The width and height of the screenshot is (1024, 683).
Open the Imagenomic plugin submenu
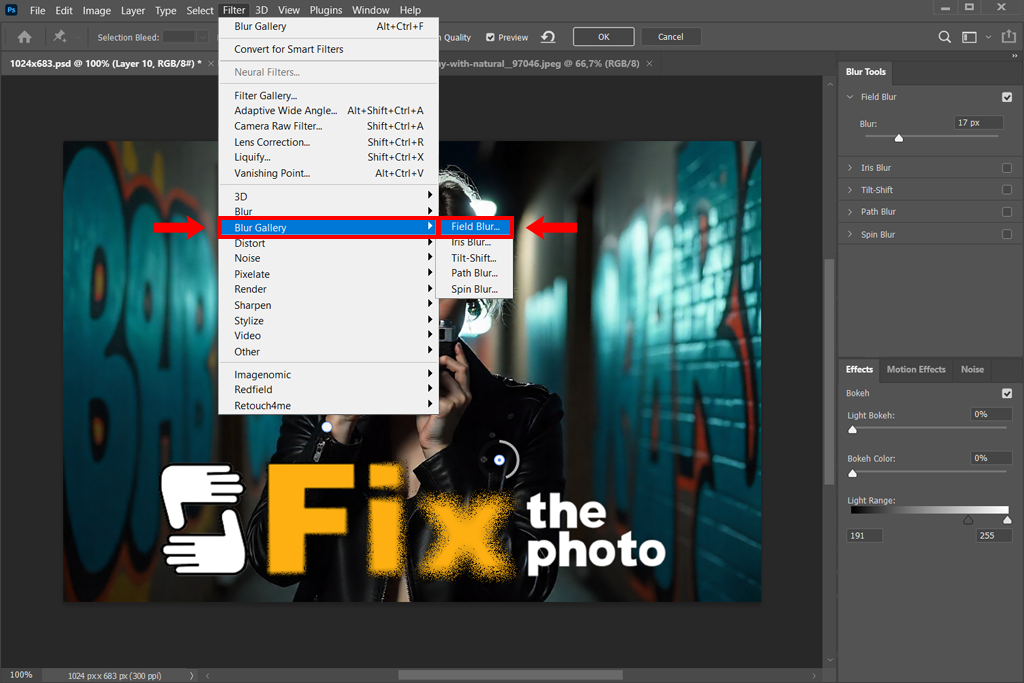click(x=328, y=374)
